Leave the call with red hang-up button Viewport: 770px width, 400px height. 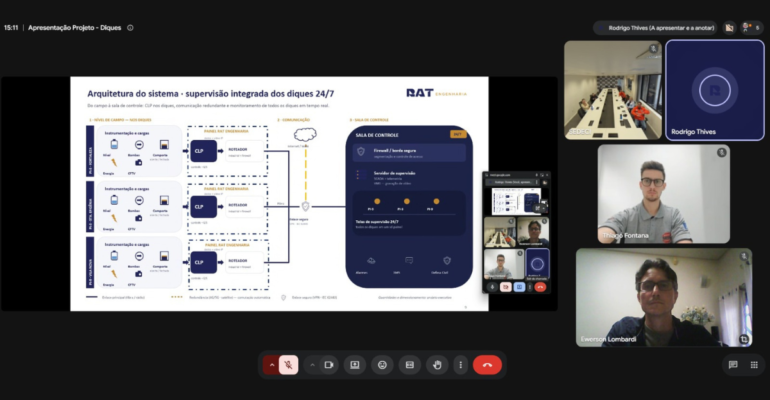(x=487, y=365)
